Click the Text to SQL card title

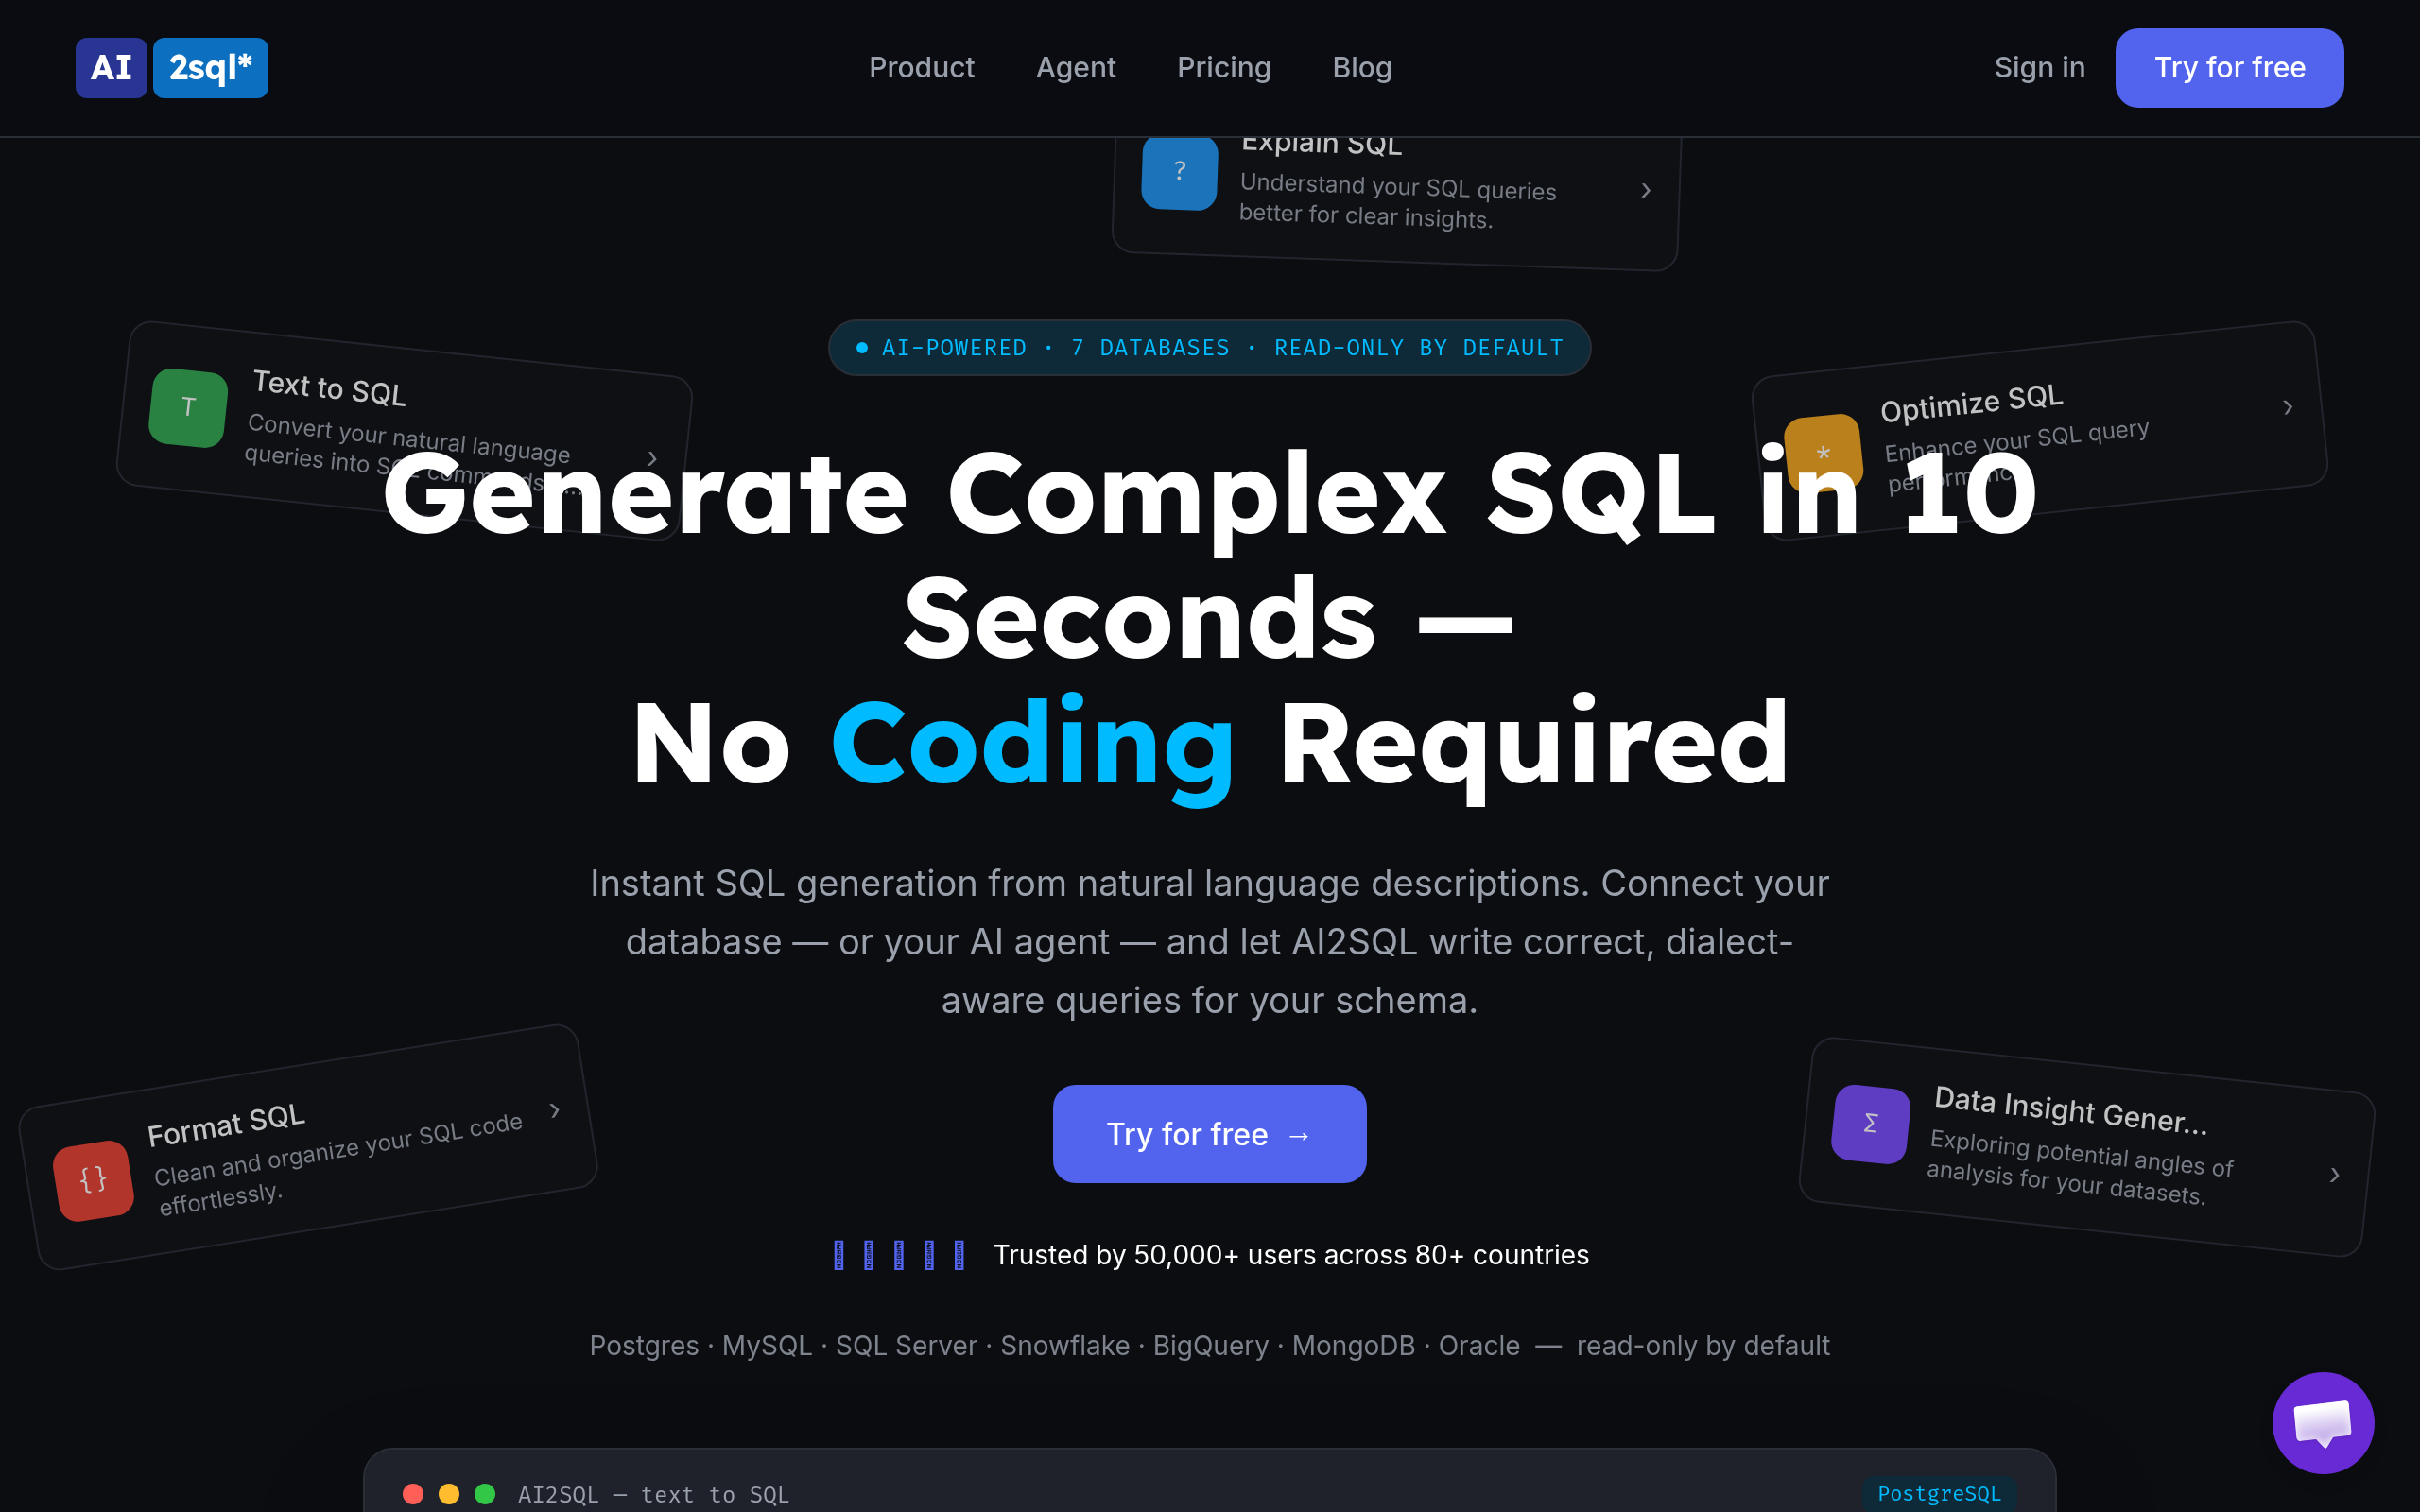[x=329, y=388]
